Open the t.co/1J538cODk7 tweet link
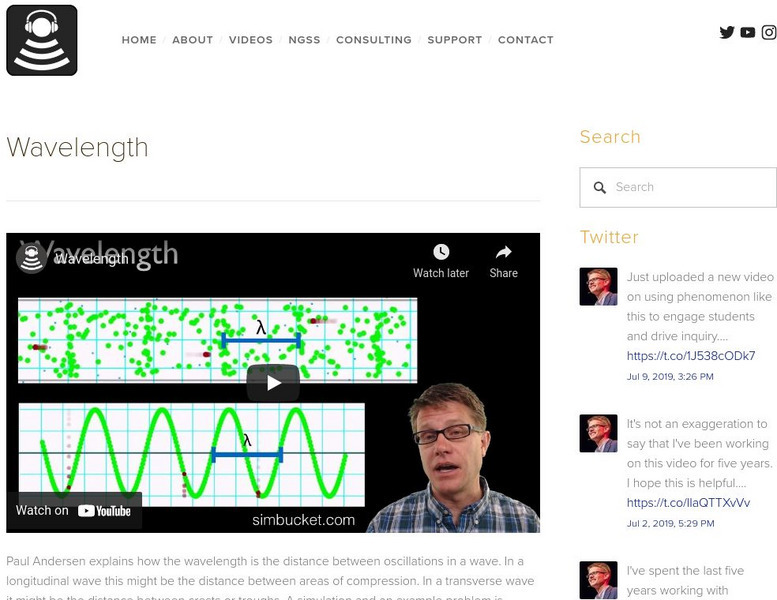777x600 pixels. 690,356
